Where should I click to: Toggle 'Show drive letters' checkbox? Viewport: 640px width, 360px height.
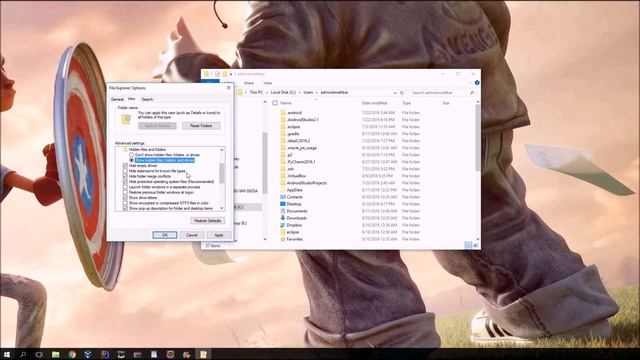click(125, 198)
